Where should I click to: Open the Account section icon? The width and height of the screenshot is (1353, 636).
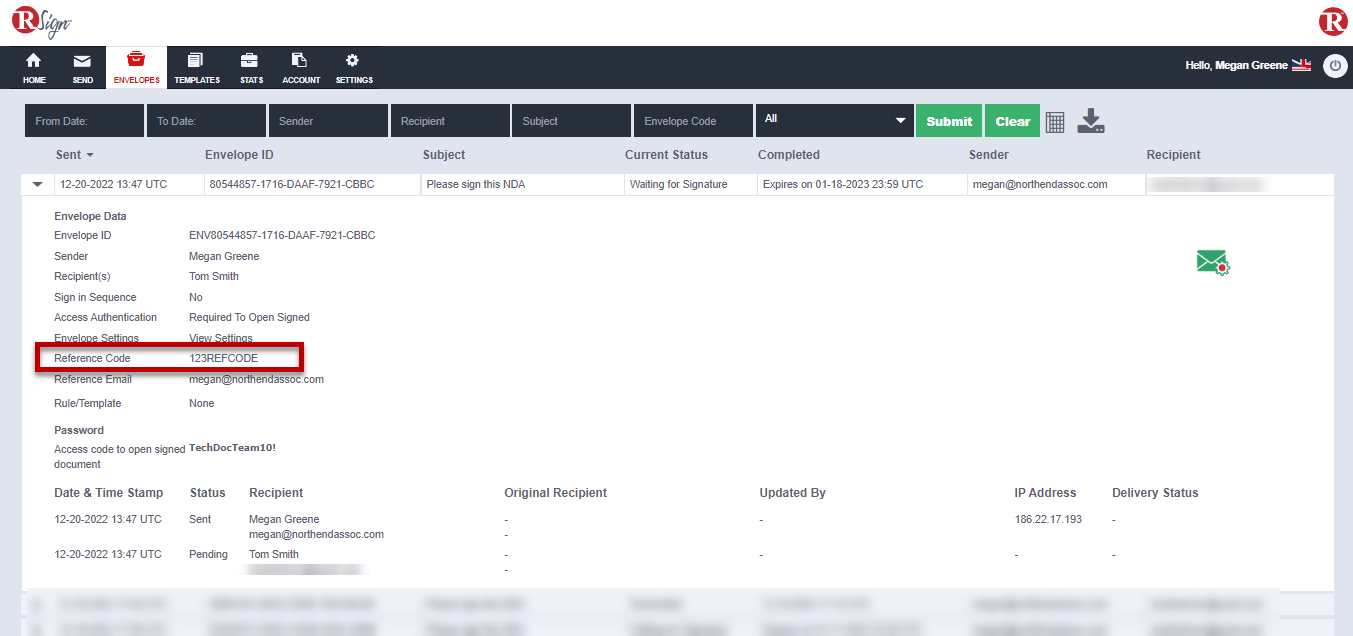300,66
